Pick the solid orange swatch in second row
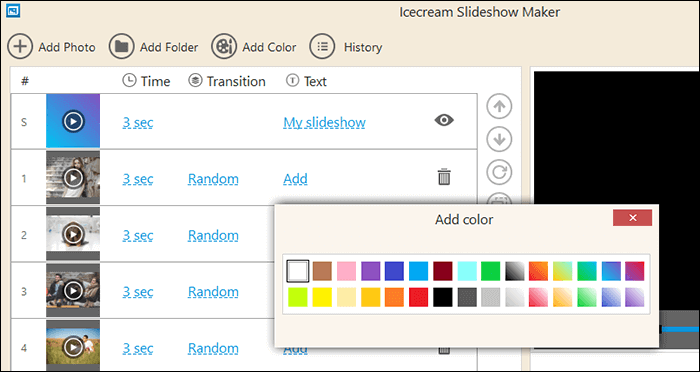 [395, 297]
